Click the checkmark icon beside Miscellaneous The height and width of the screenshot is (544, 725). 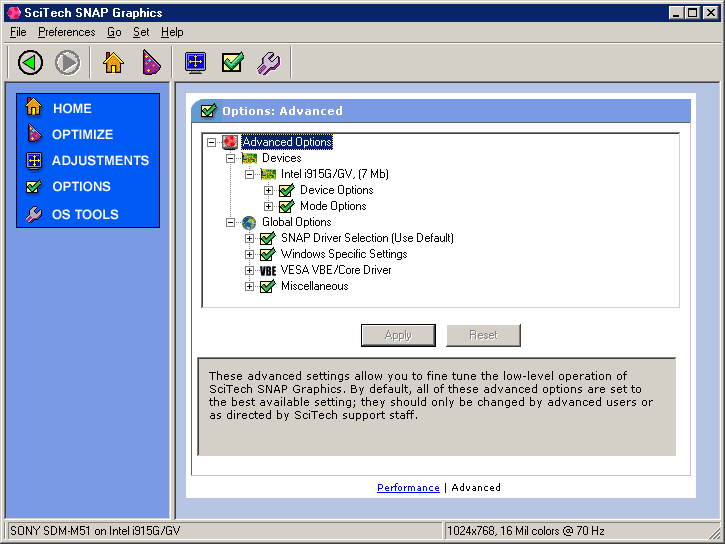(268, 286)
